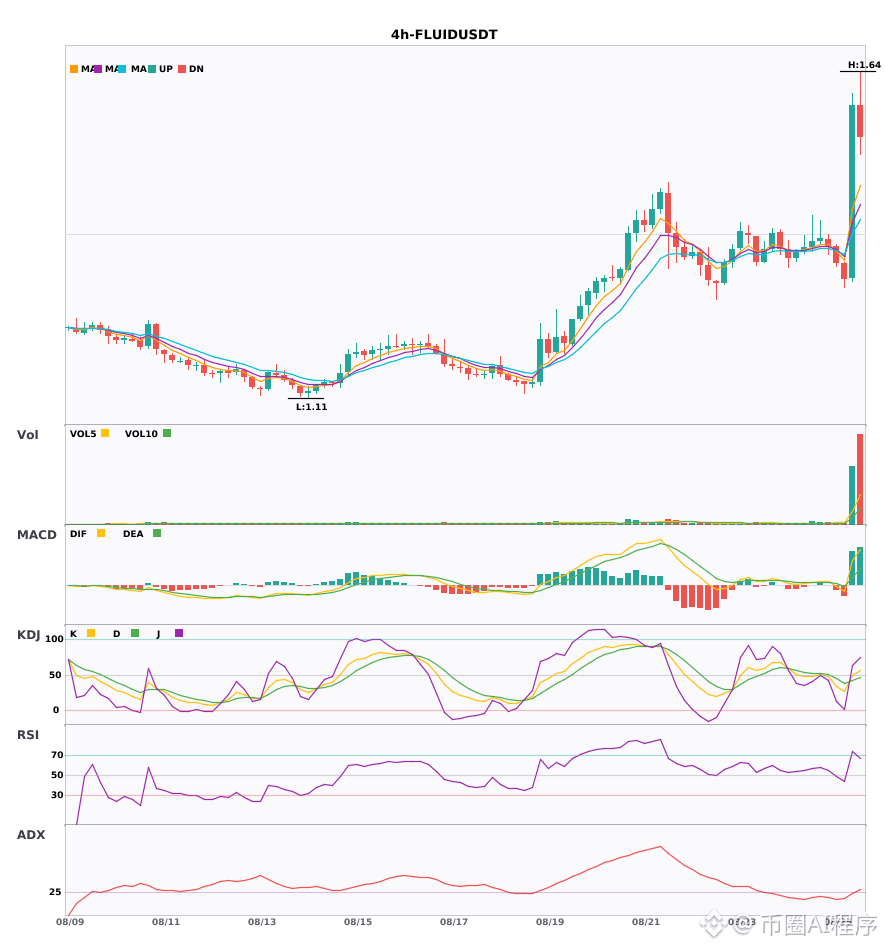
Task: Click the tall teal volume bar beside it
Action: point(852,496)
